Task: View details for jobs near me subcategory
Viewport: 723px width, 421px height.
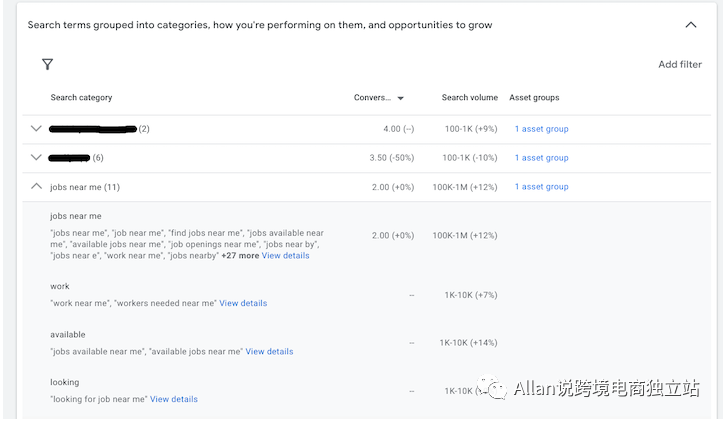Action: pos(286,256)
